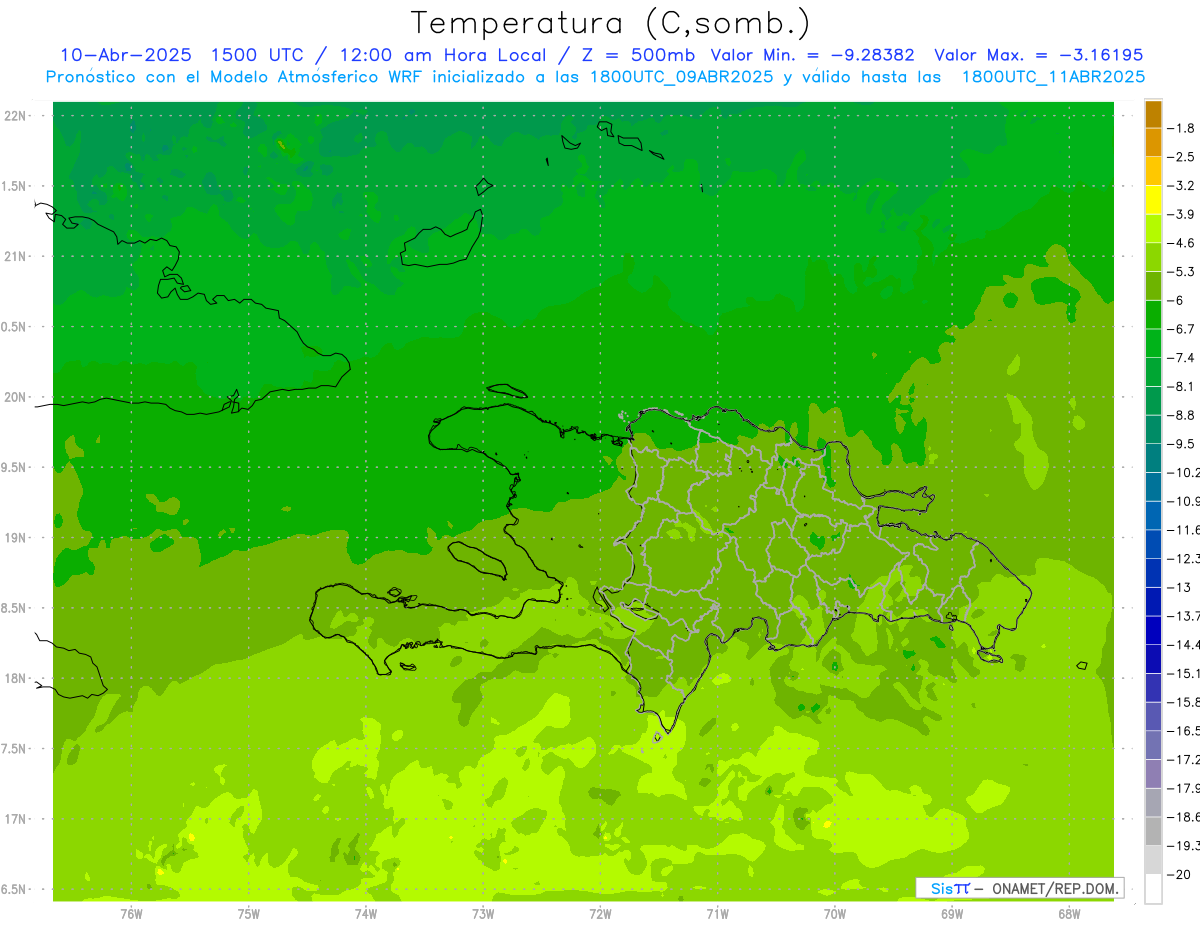
Task: Click the '74W' longitude label
Action: click(366, 913)
